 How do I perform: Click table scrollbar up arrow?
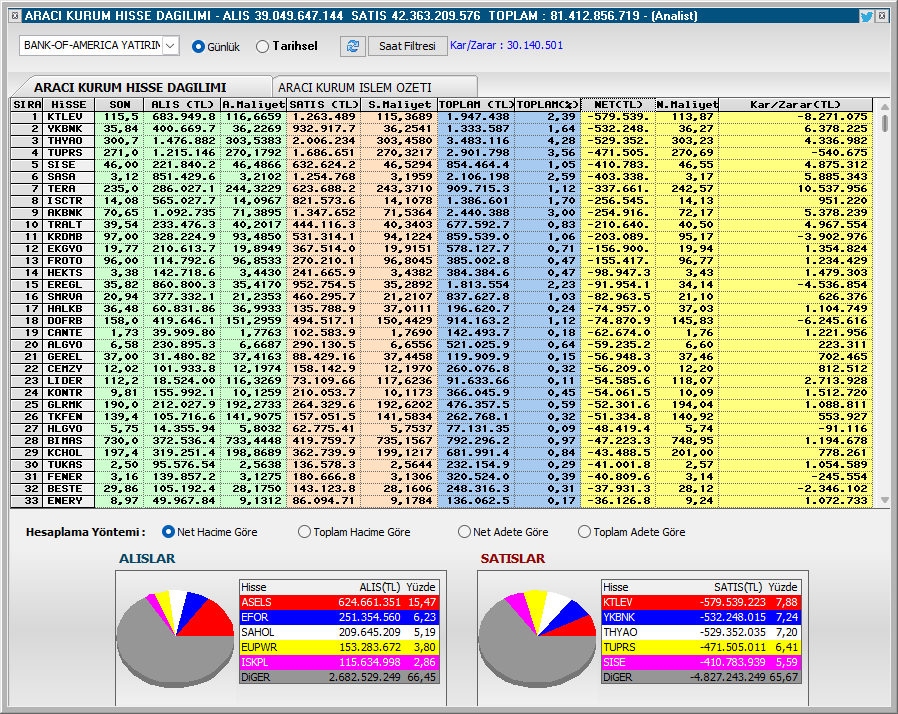point(885,106)
